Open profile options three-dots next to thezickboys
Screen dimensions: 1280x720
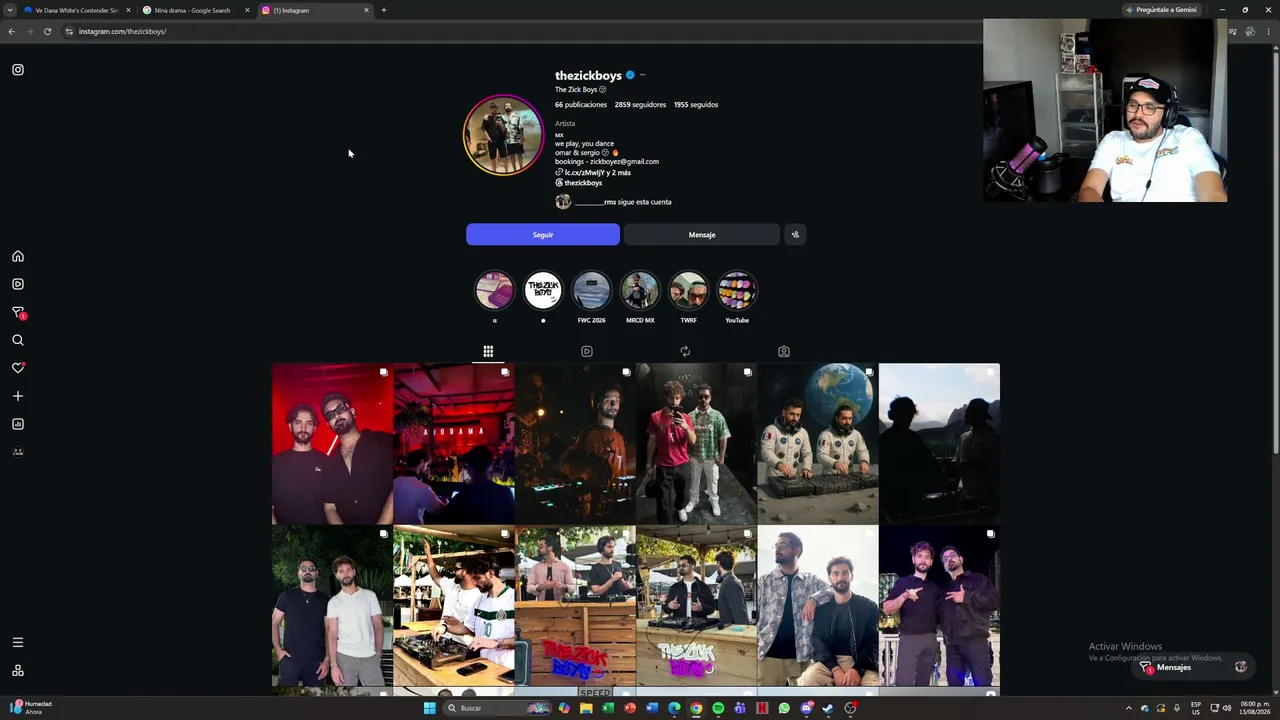[642, 75]
